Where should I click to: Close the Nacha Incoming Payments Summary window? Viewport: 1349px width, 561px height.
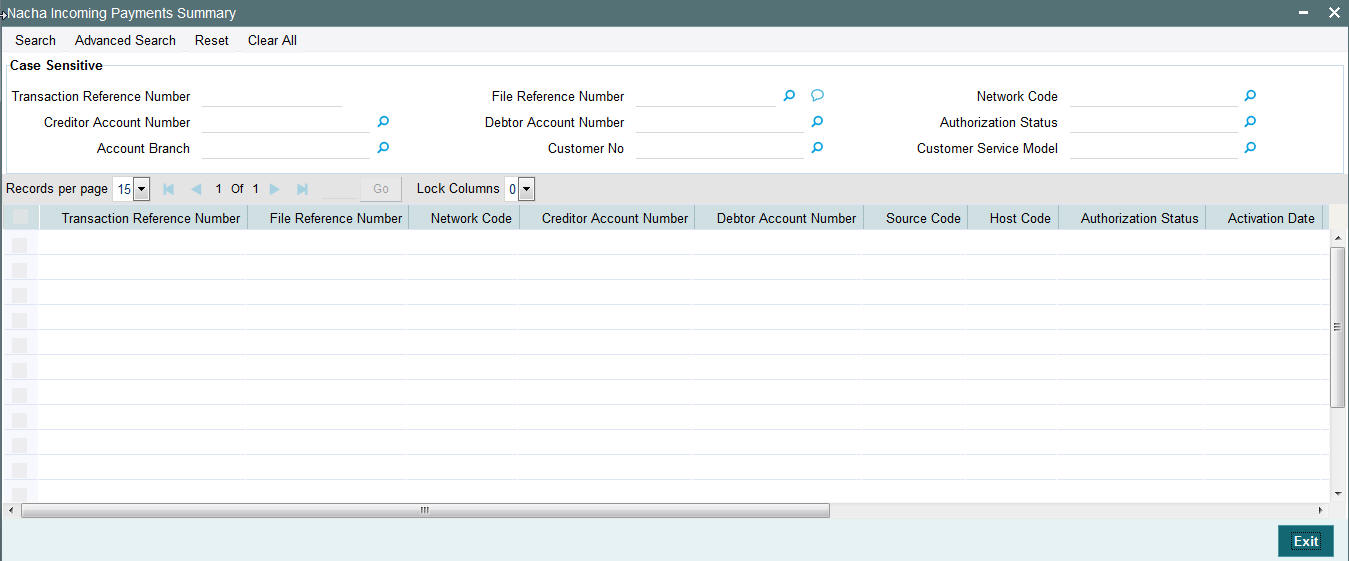pos(1334,13)
